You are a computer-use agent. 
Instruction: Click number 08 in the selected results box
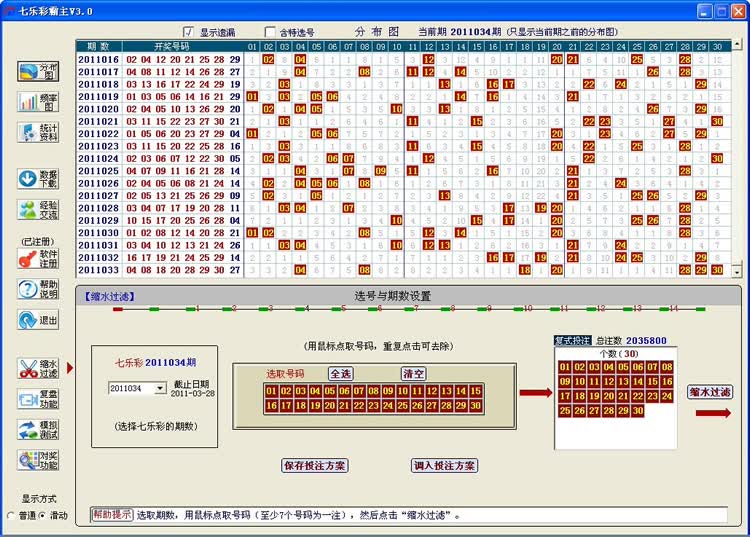click(667, 367)
